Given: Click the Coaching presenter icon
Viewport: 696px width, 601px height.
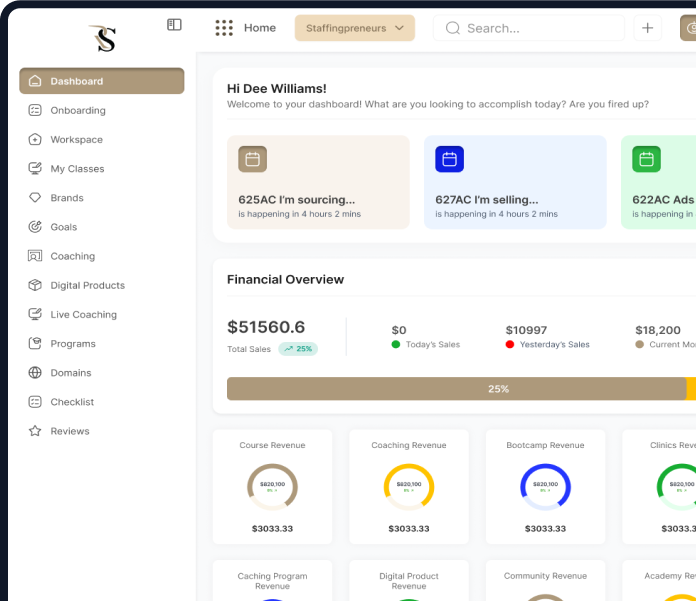Looking at the screenshot, I should (x=35, y=256).
